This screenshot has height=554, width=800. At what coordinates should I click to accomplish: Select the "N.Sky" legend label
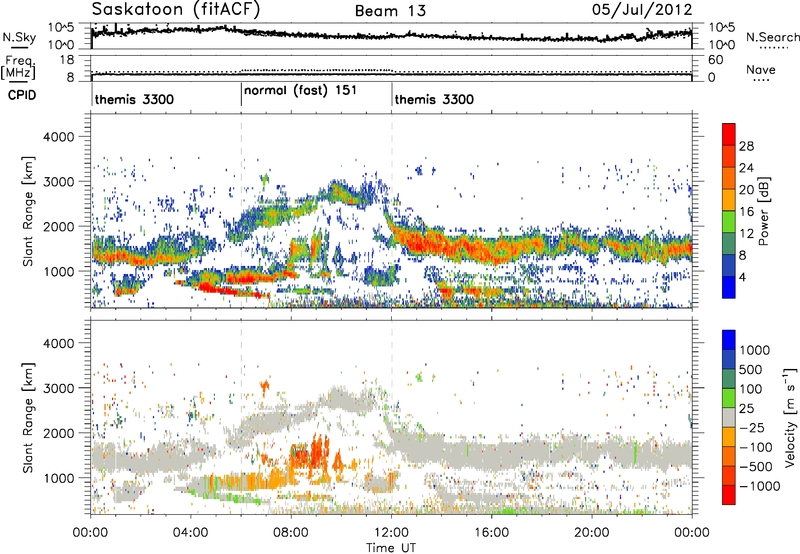(x=19, y=37)
